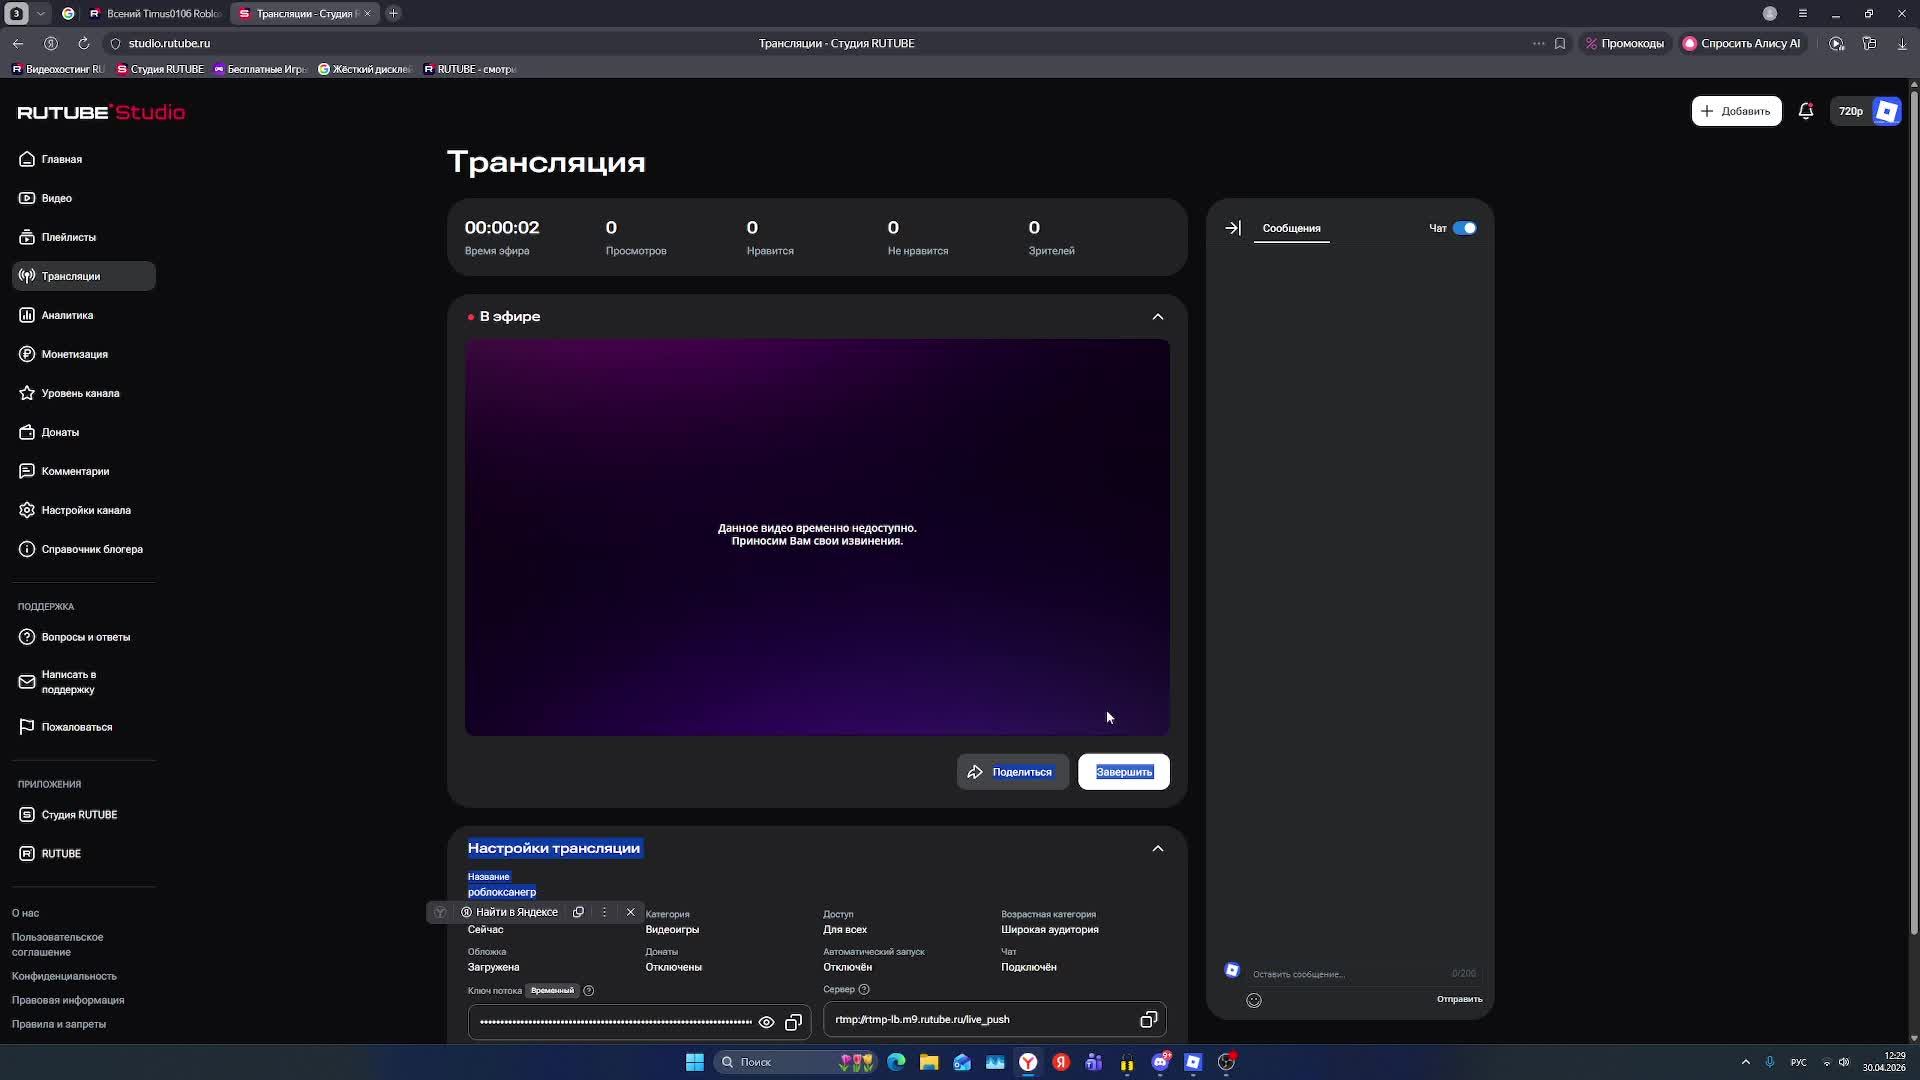Click the Добавить button
Viewport: 1920px width, 1080px height.
coord(1735,111)
